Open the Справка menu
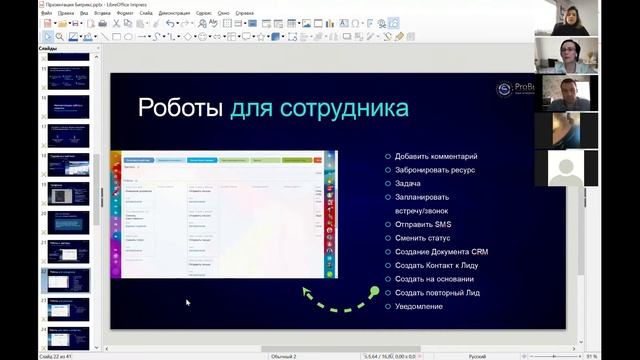640x360 pixels. pyautogui.click(x=244, y=13)
